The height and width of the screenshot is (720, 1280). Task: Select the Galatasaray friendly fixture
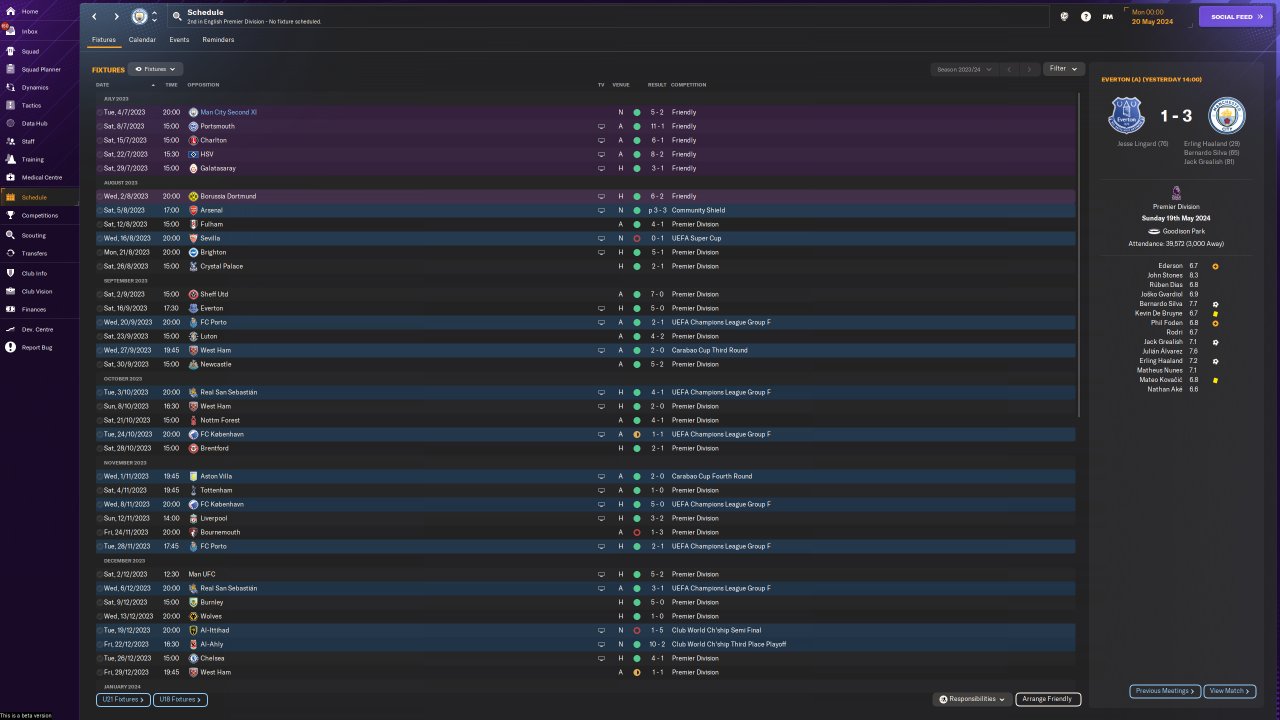(586, 168)
